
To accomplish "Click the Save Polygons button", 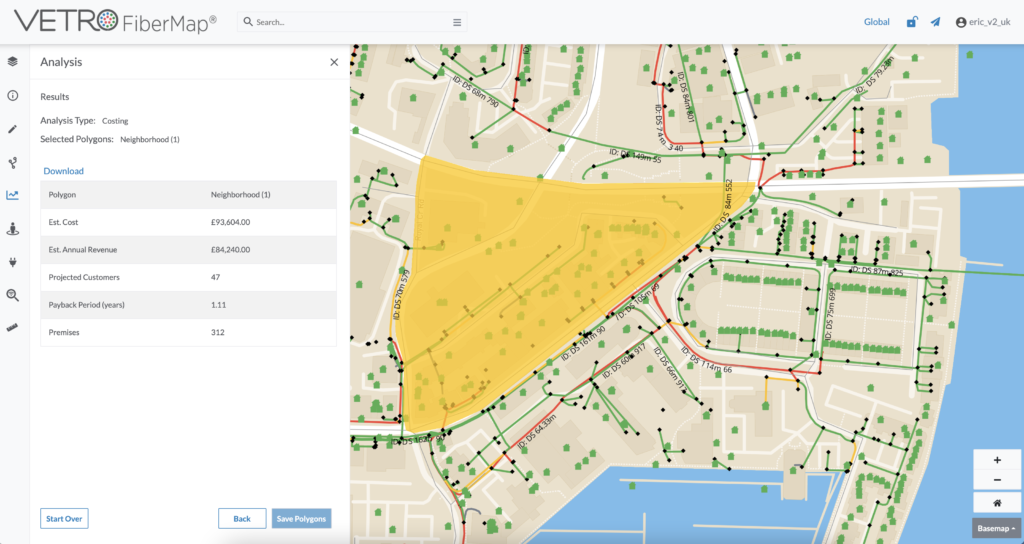I will pos(301,519).
